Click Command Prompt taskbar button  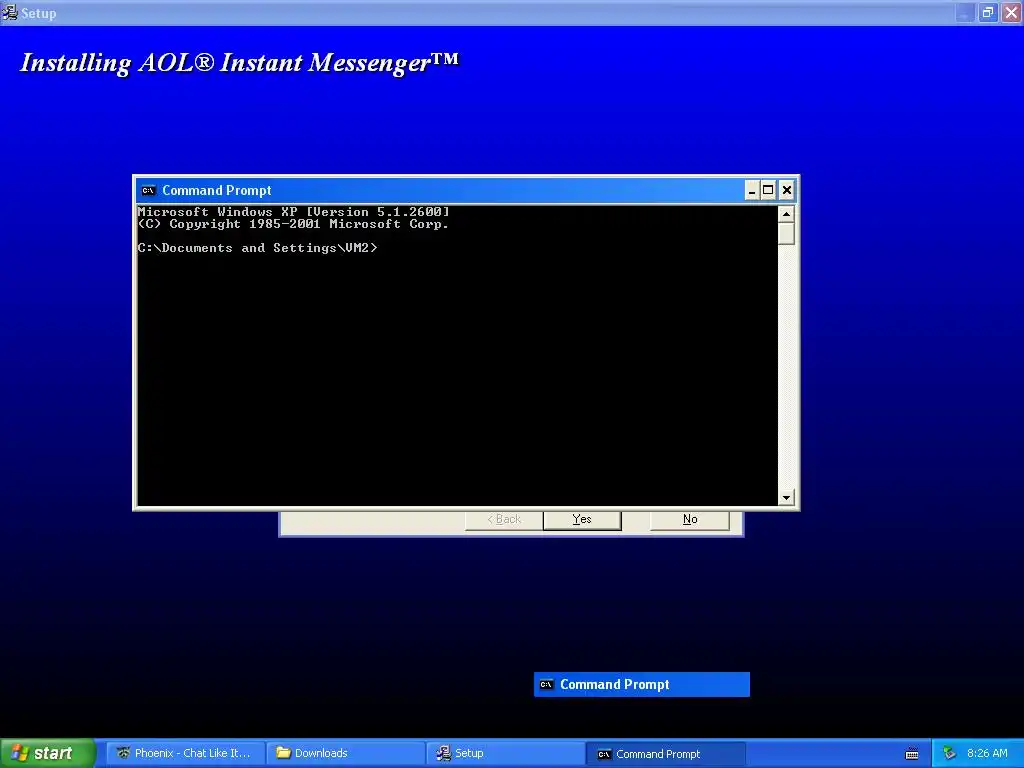(665, 754)
